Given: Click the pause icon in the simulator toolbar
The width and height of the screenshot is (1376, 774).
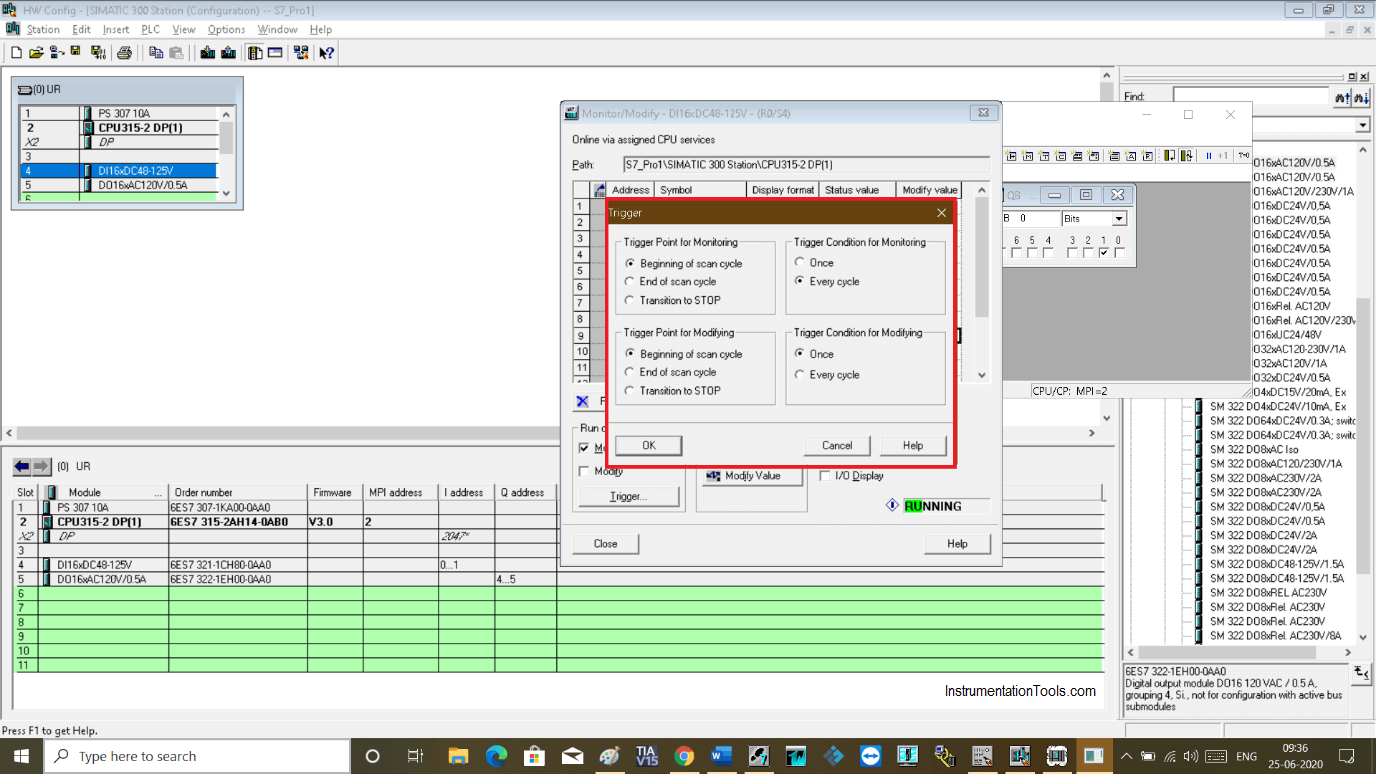Looking at the screenshot, I should click(1208, 156).
